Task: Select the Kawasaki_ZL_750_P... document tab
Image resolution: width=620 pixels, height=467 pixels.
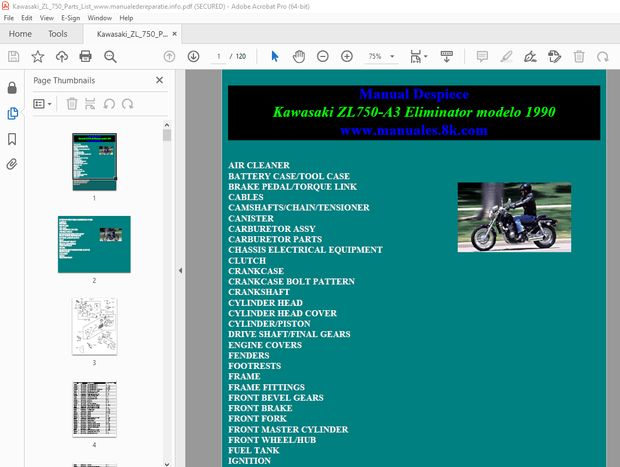Action: [x=132, y=34]
